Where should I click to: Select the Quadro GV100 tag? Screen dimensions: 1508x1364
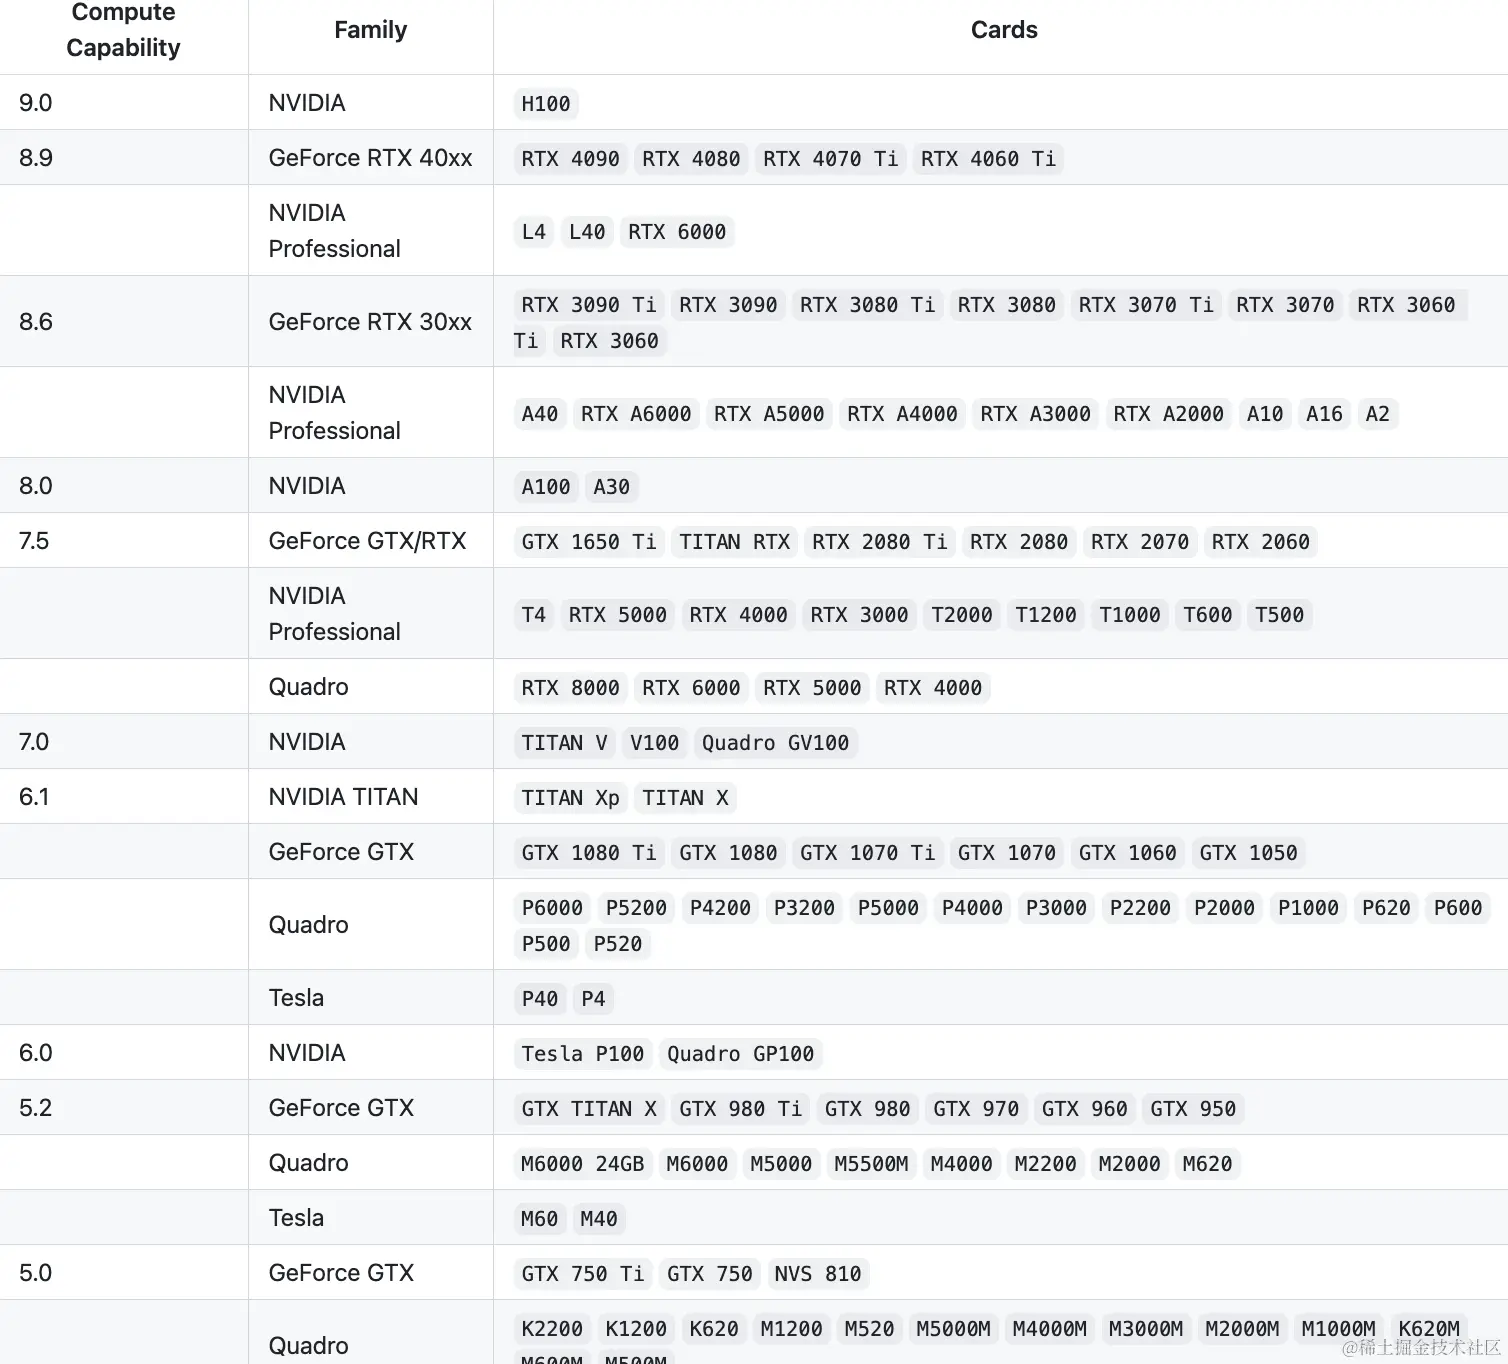click(x=775, y=743)
